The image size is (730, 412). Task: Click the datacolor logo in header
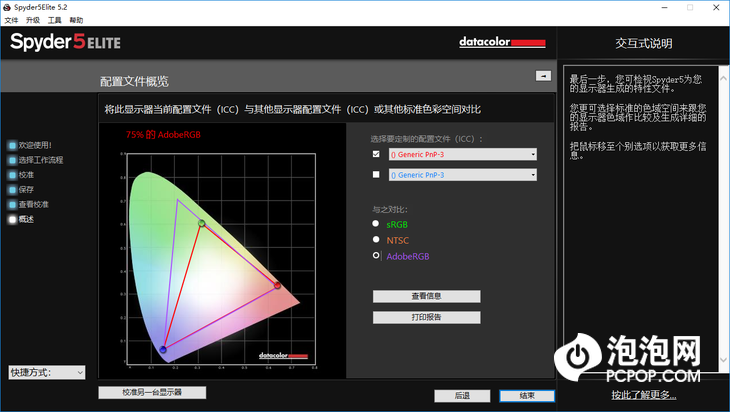coord(502,42)
